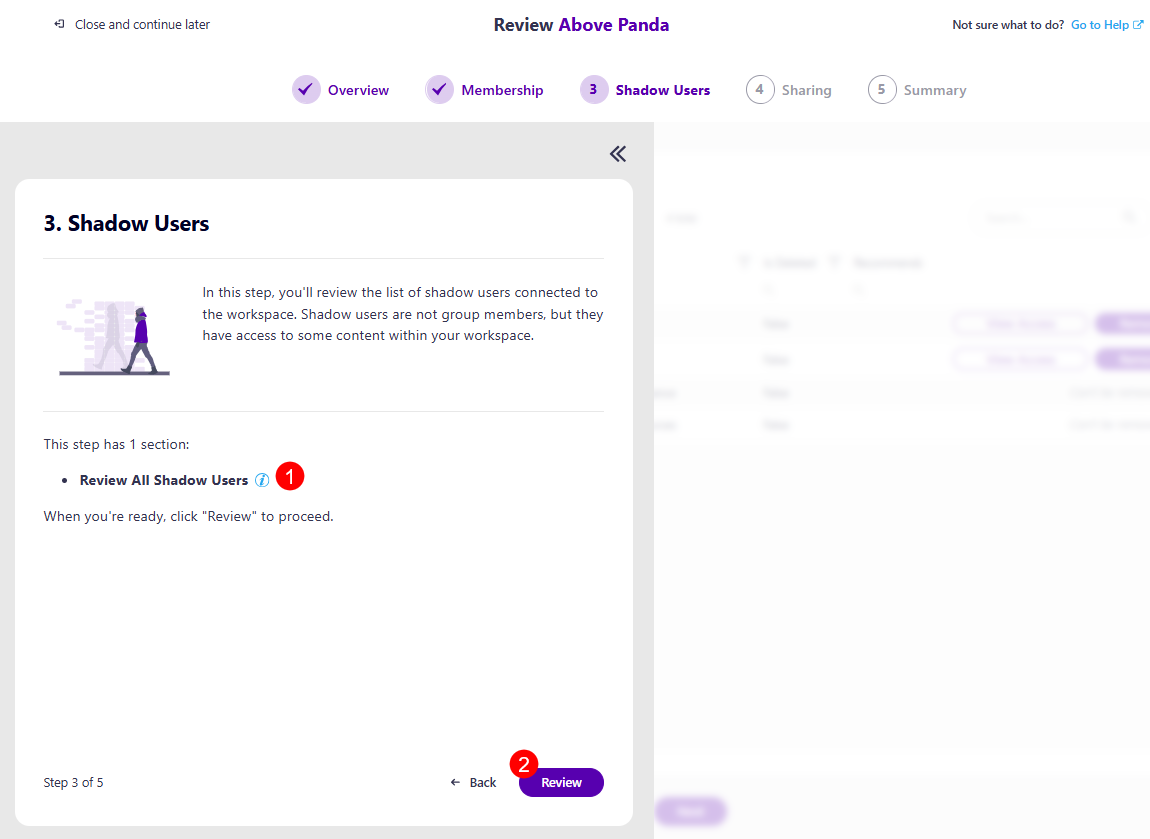Open the first filter funnel in the background table
1150x839 pixels.
[x=744, y=261]
